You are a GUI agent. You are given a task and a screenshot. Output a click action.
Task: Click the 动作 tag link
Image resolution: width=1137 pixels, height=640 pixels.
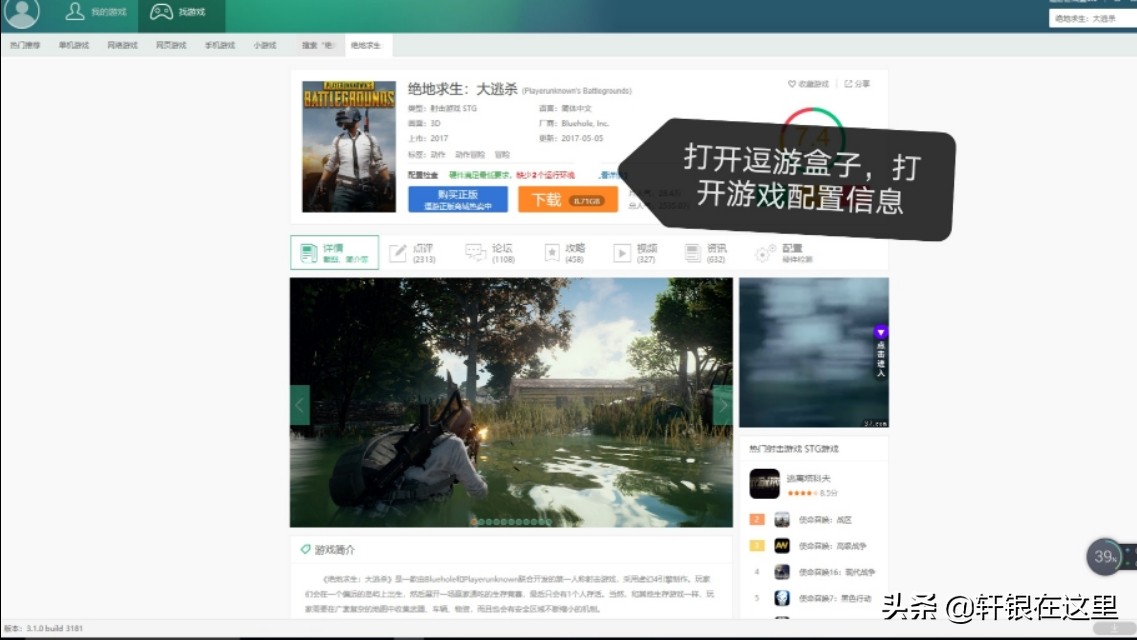[437, 154]
